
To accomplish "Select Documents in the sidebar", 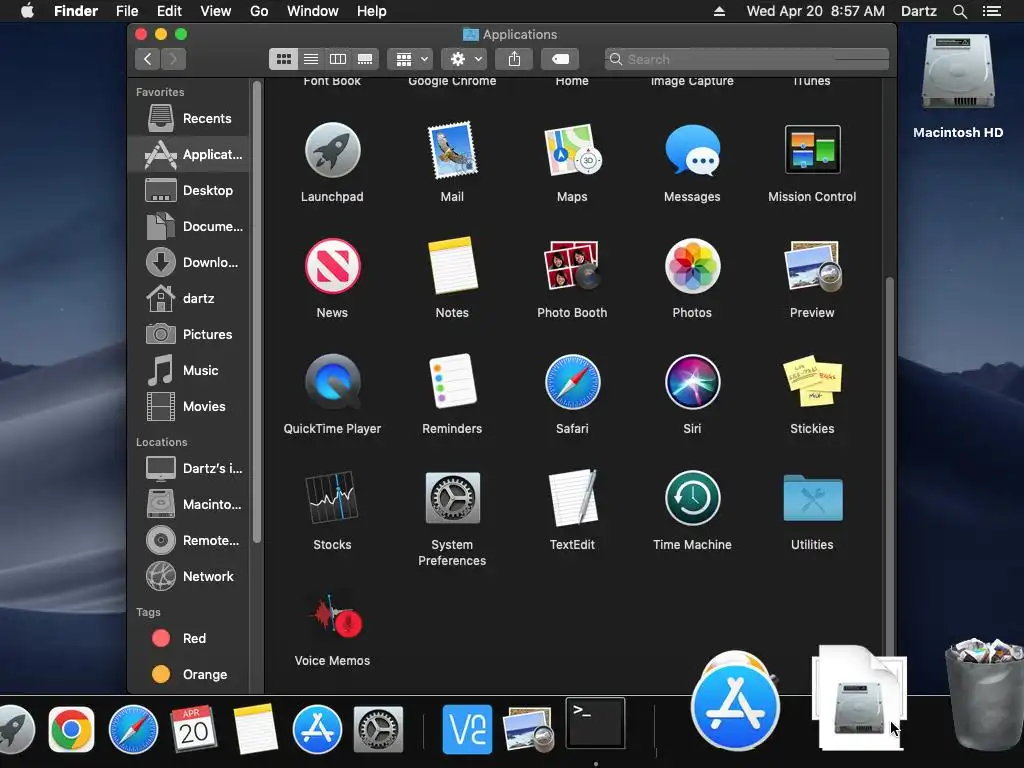I will 189,226.
